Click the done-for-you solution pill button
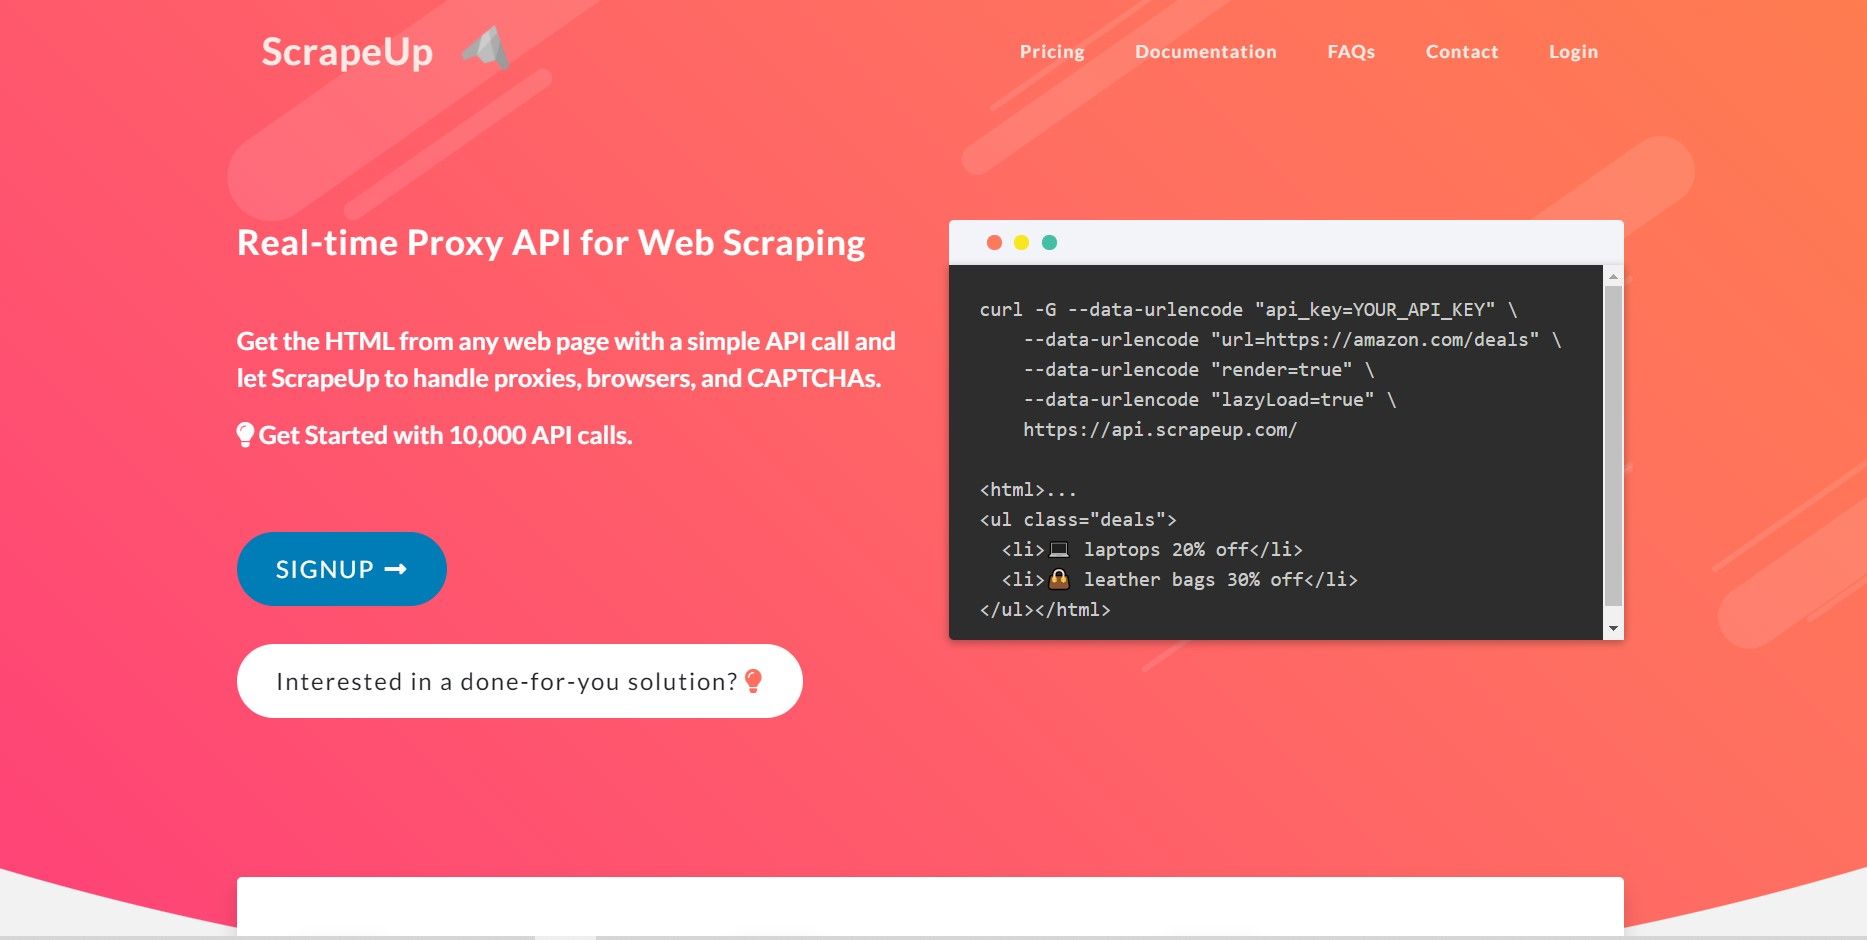The height and width of the screenshot is (940, 1867). tap(519, 681)
